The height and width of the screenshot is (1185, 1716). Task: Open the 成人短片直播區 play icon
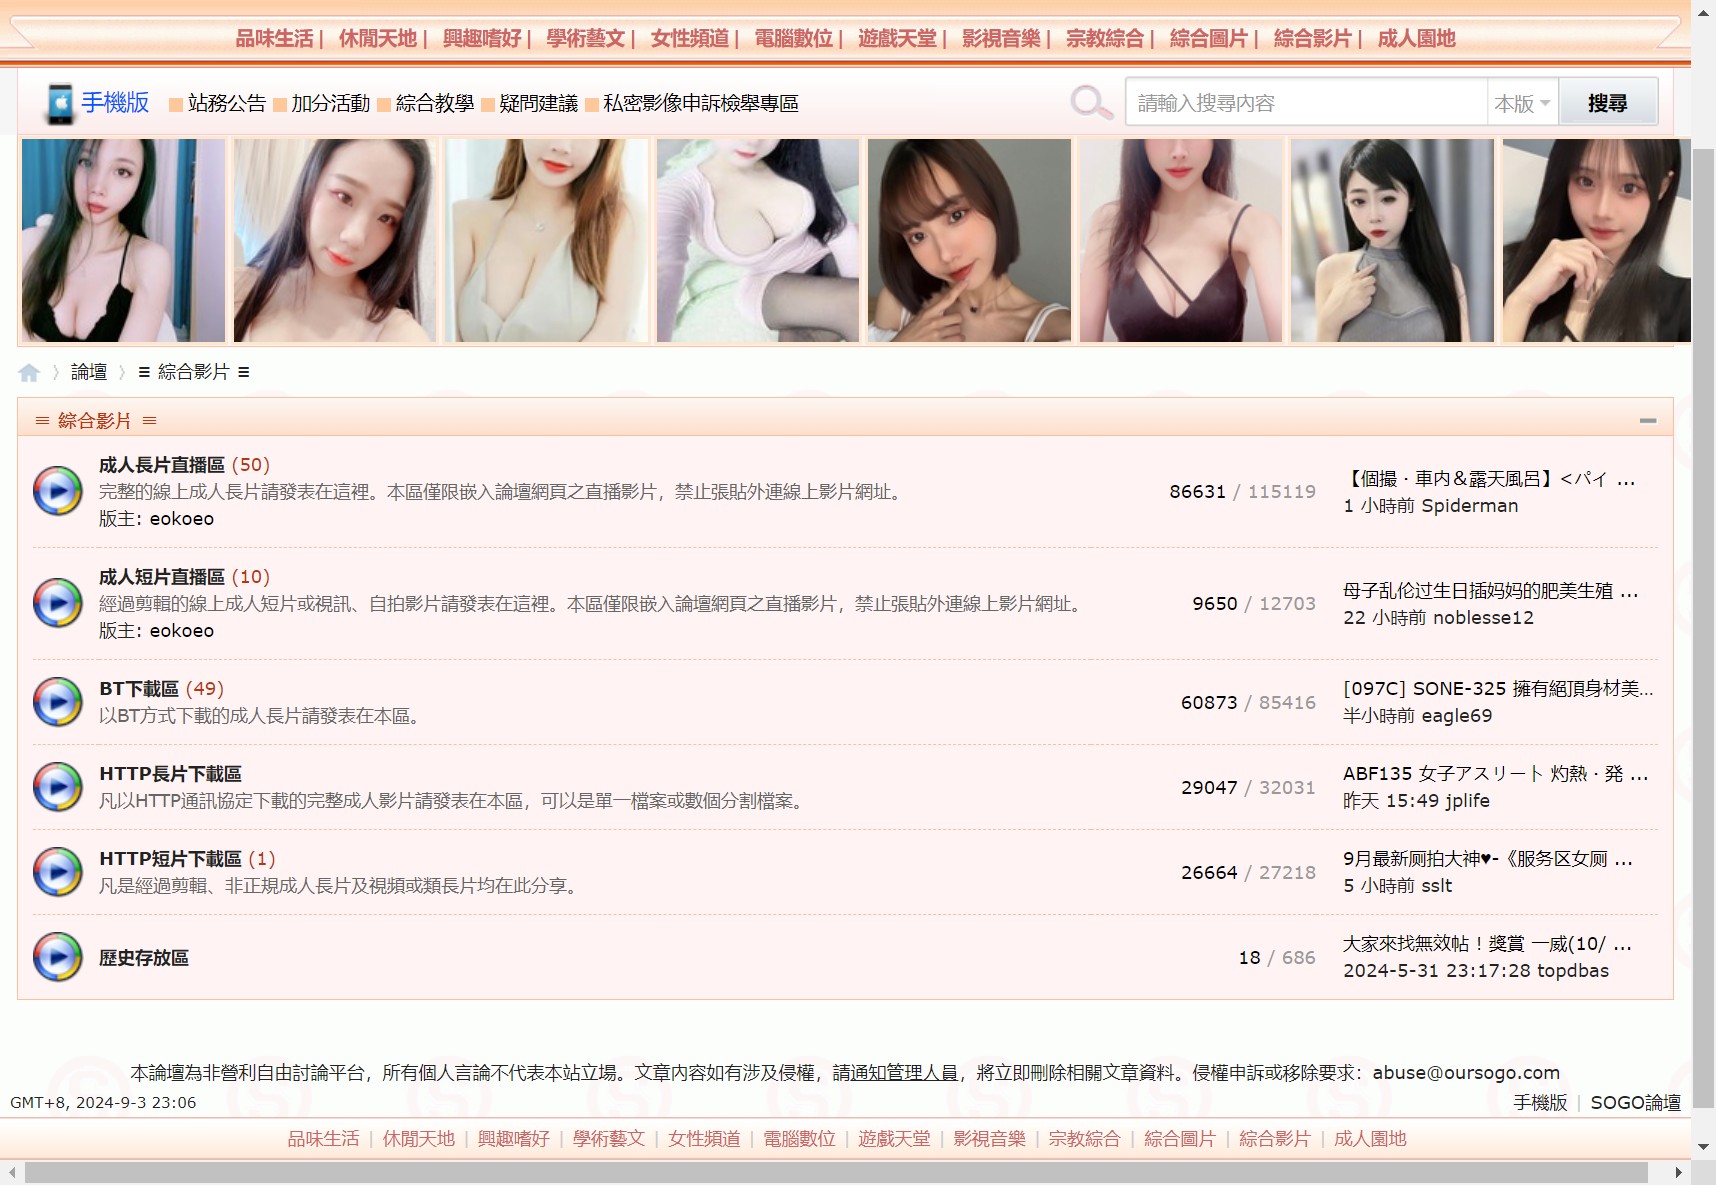57,603
